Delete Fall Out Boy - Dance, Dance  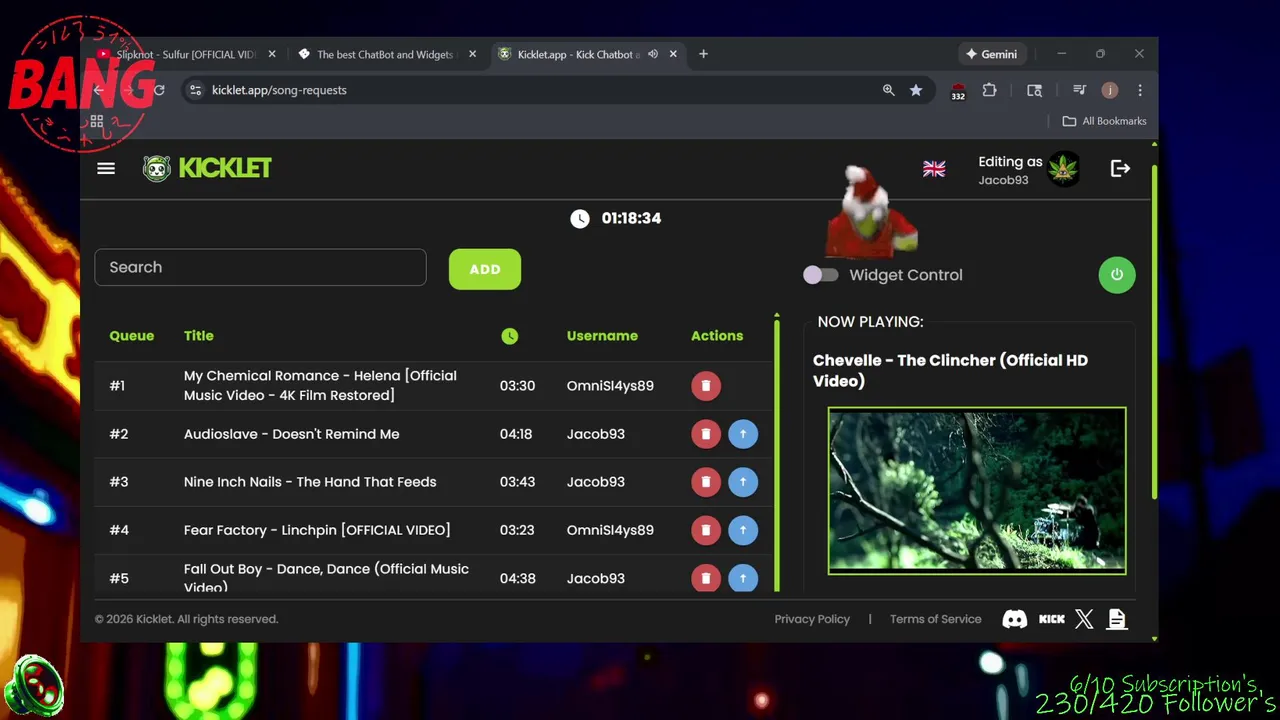click(x=706, y=578)
